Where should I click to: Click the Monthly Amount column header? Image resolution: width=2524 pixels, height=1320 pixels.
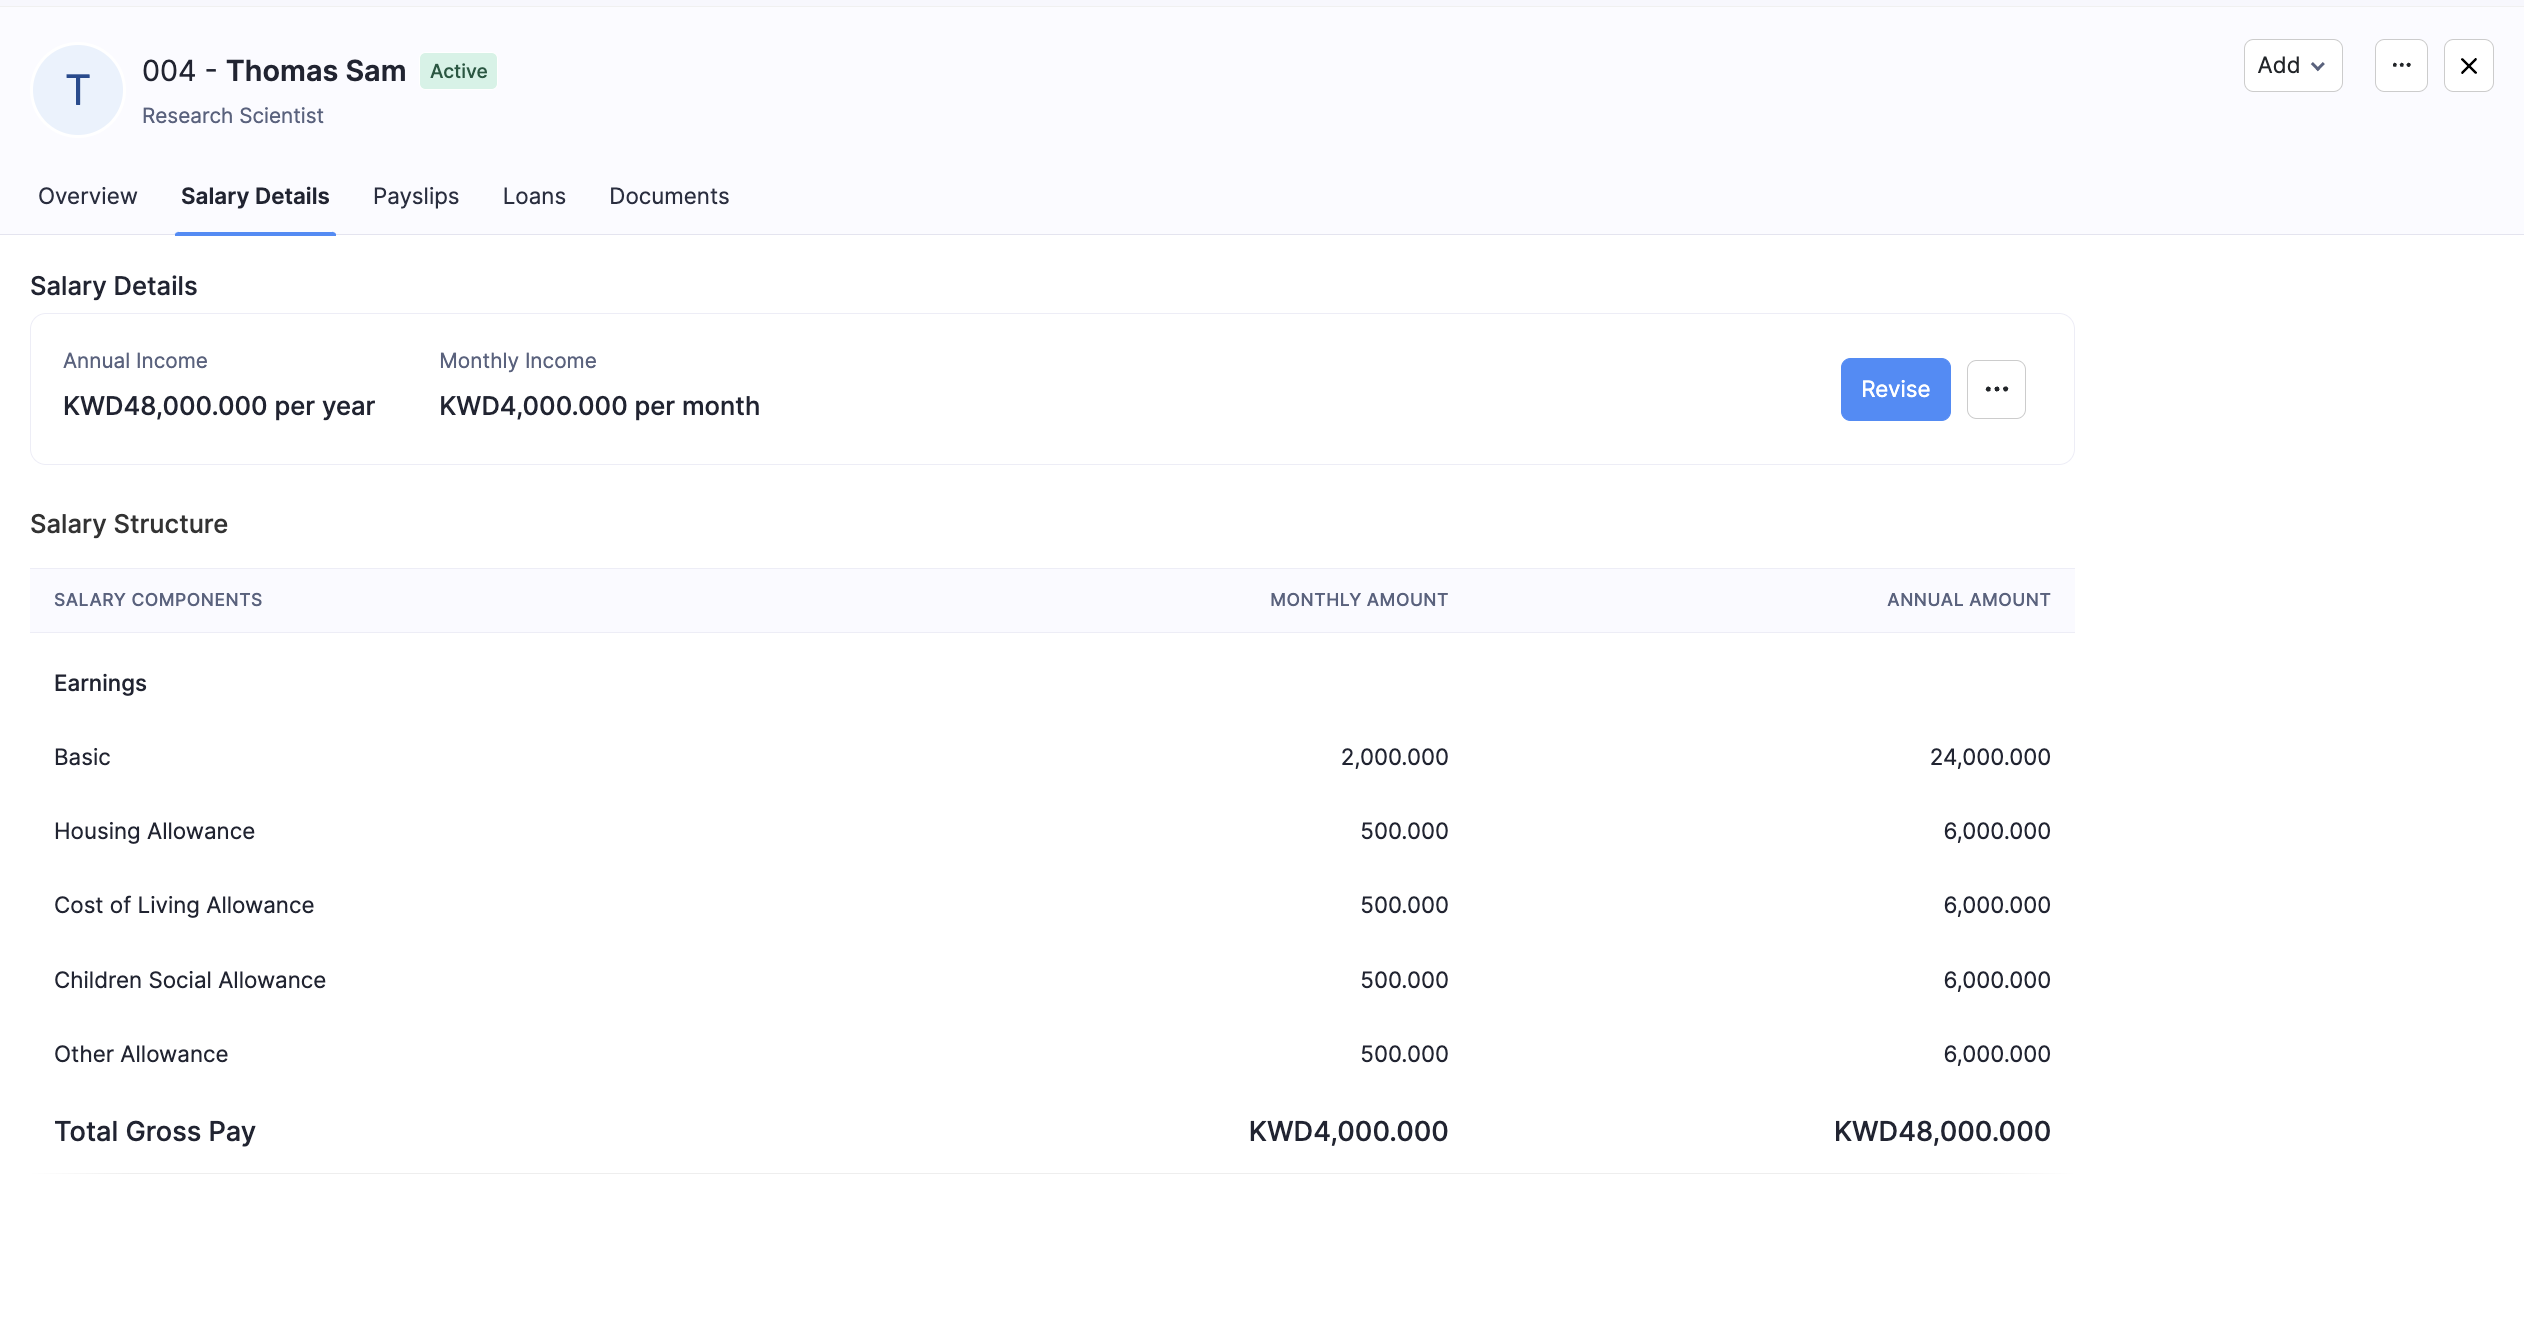point(1358,600)
